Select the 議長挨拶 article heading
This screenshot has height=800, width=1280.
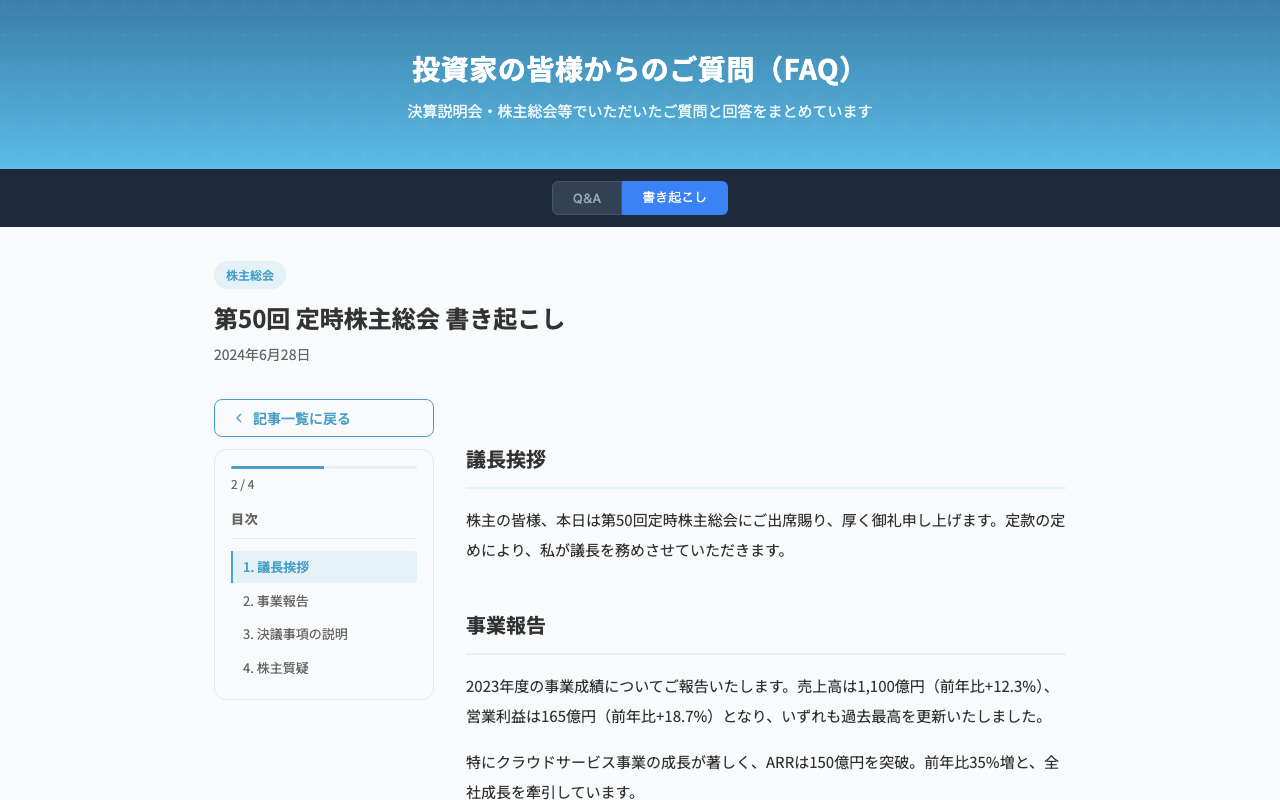pyautogui.click(x=505, y=460)
